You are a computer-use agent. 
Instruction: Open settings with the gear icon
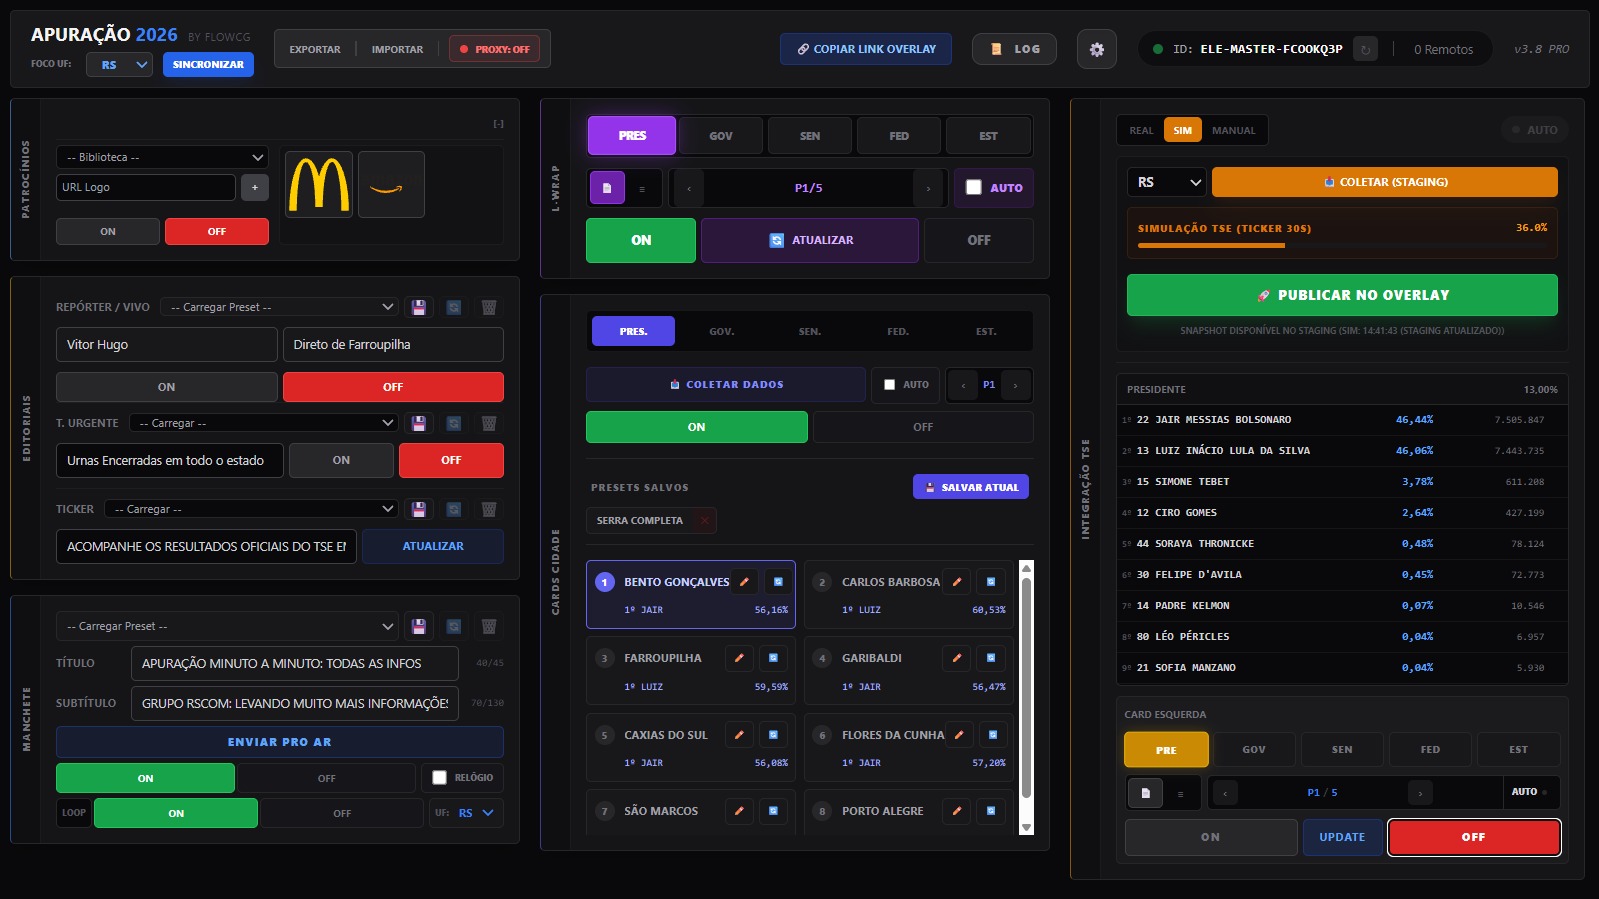point(1096,49)
